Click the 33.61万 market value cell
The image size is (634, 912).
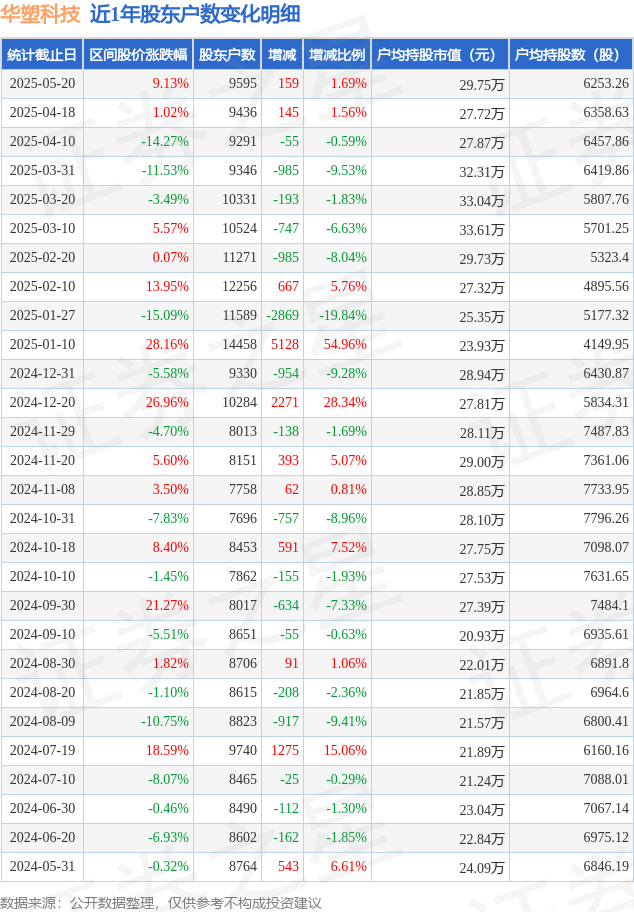(x=482, y=229)
